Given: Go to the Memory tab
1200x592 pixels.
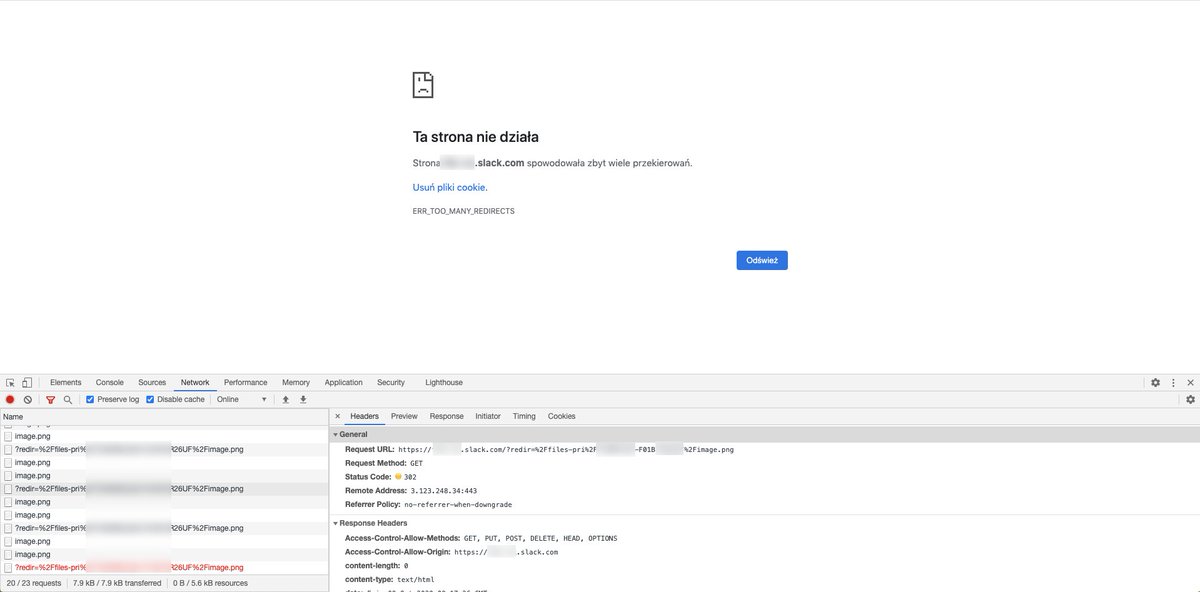Looking at the screenshot, I should click(x=296, y=382).
